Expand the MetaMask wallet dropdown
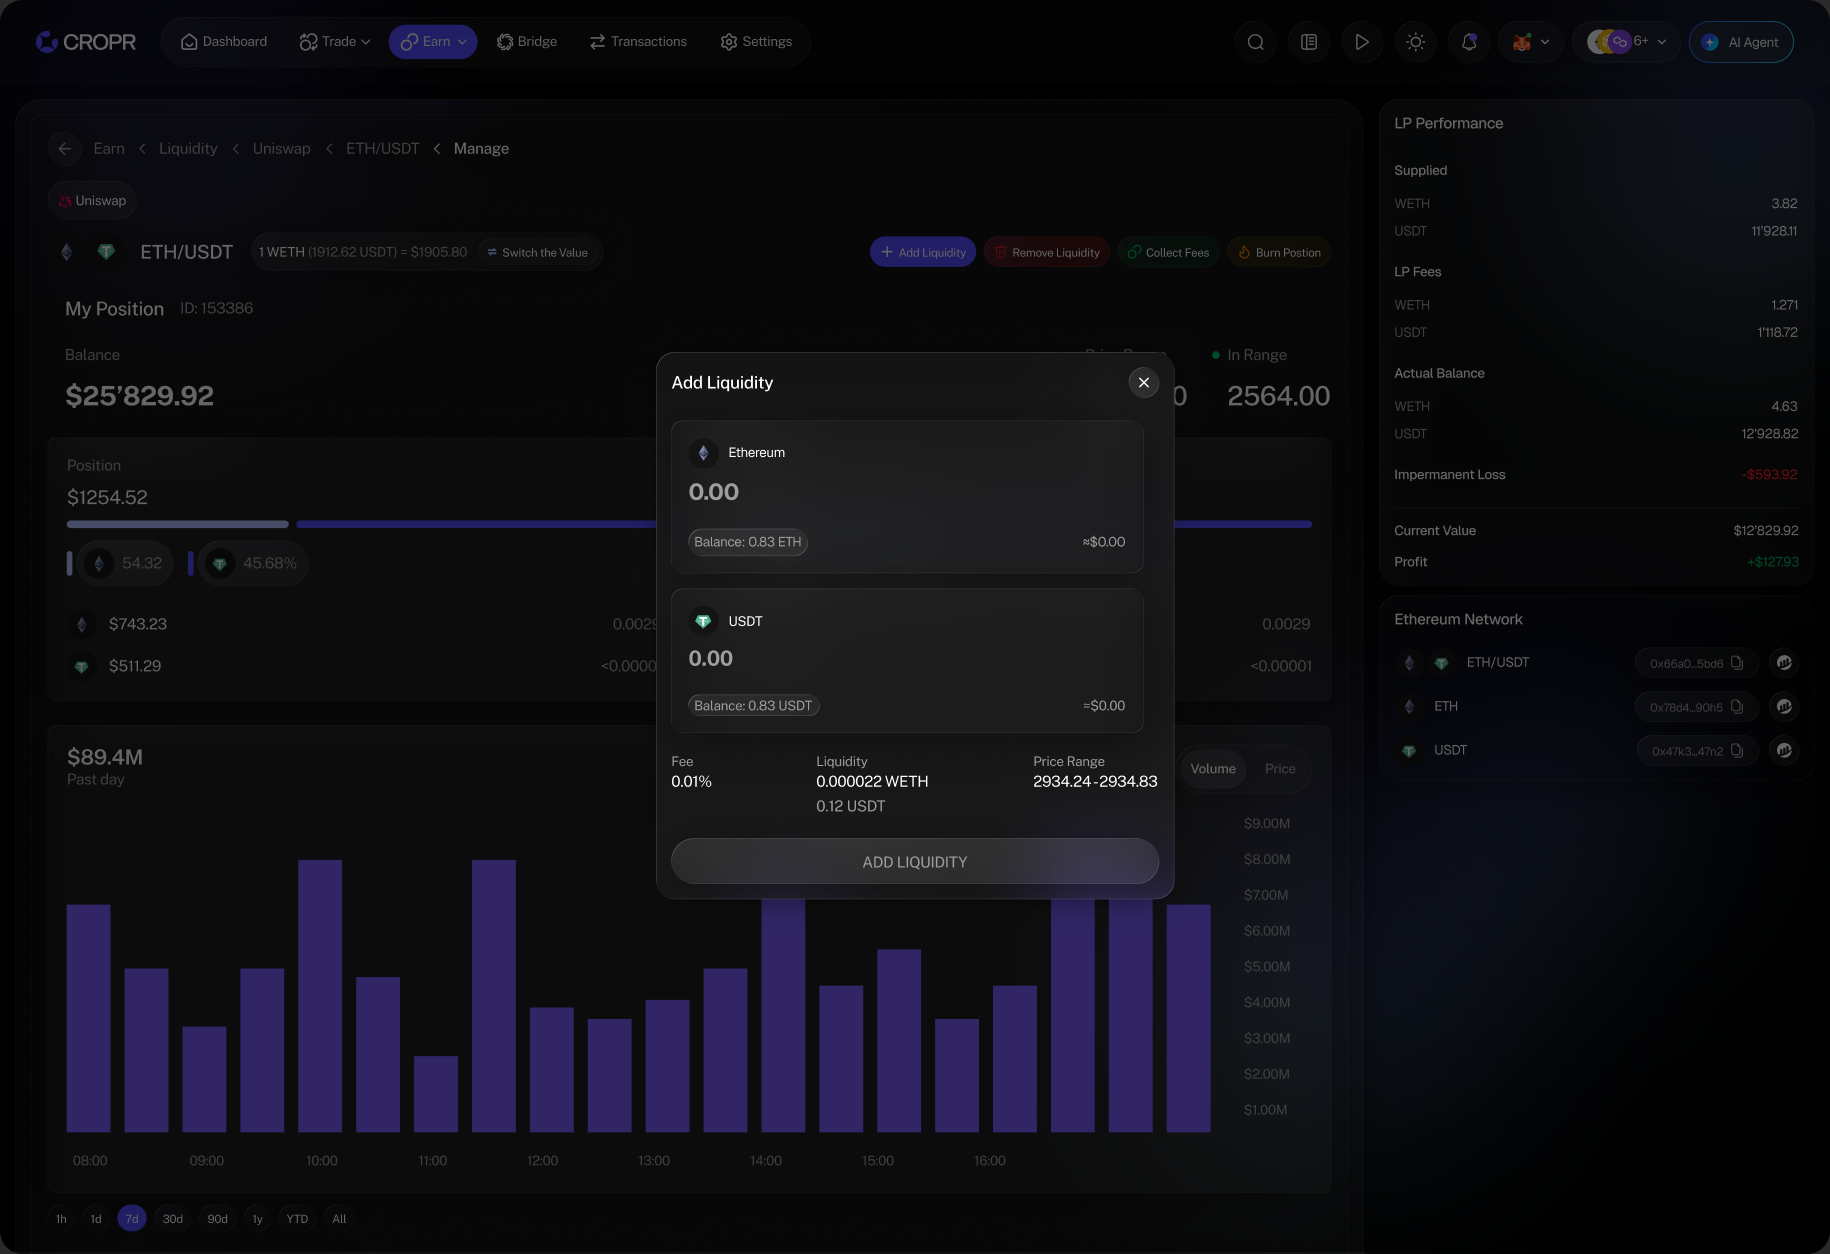1830x1254 pixels. 1531,42
